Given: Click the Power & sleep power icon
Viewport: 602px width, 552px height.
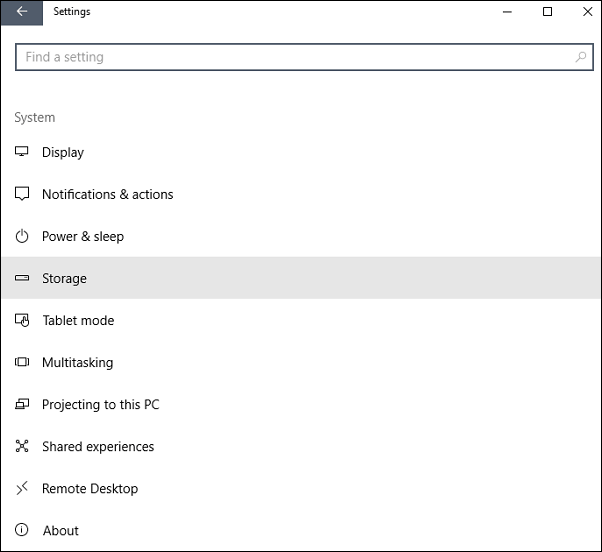Looking at the screenshot, I should (22, 237).
